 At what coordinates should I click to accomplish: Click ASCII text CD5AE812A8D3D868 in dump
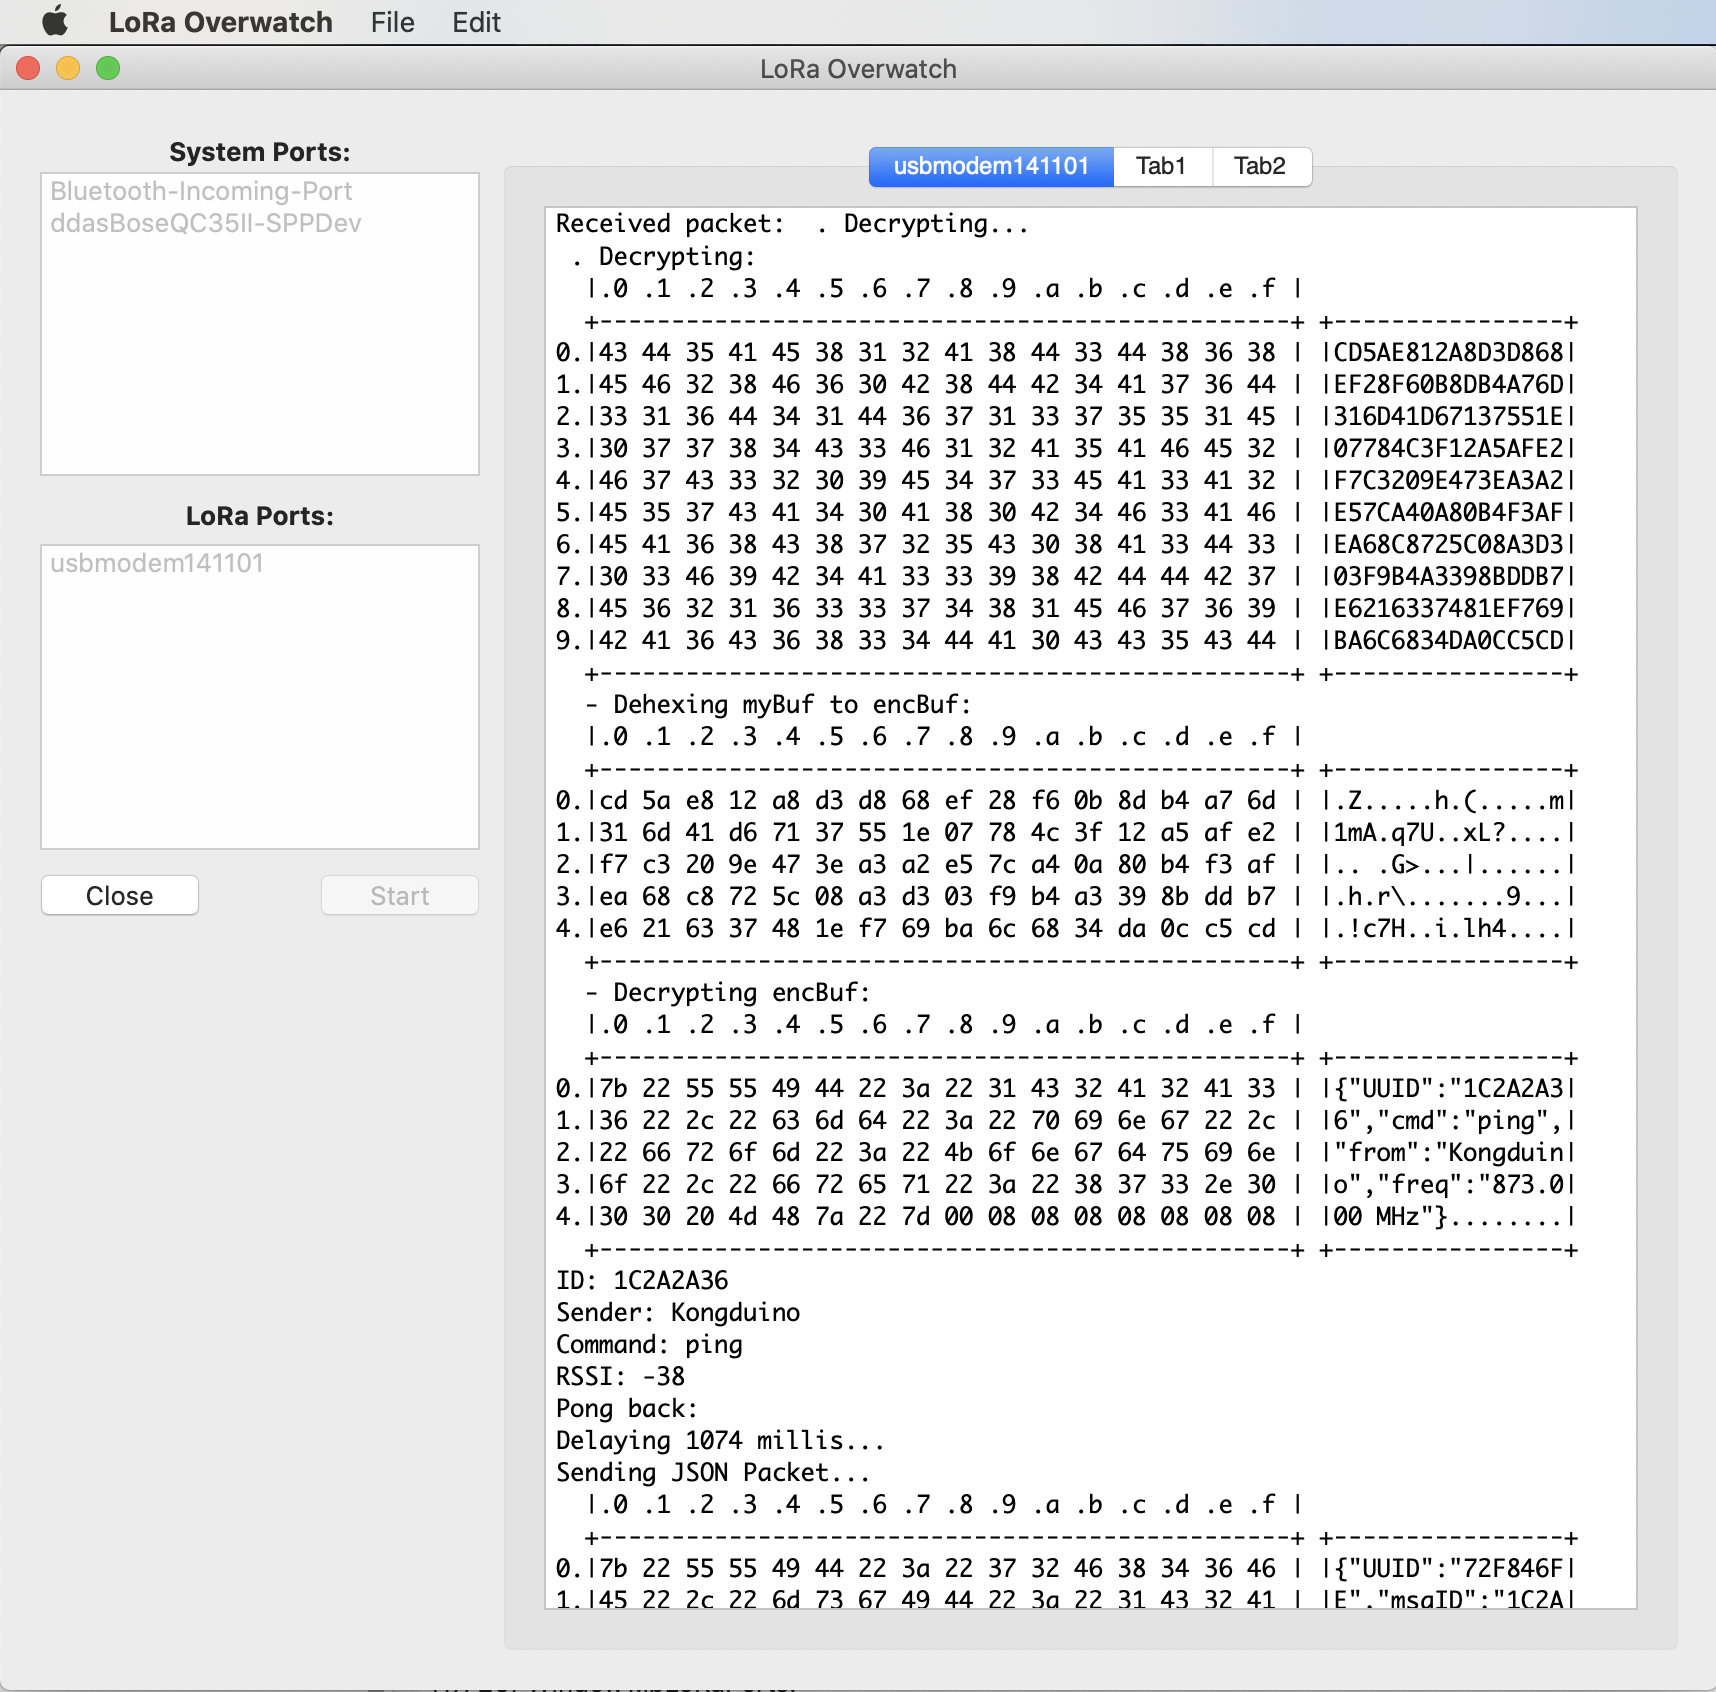tap(1448, 352)
